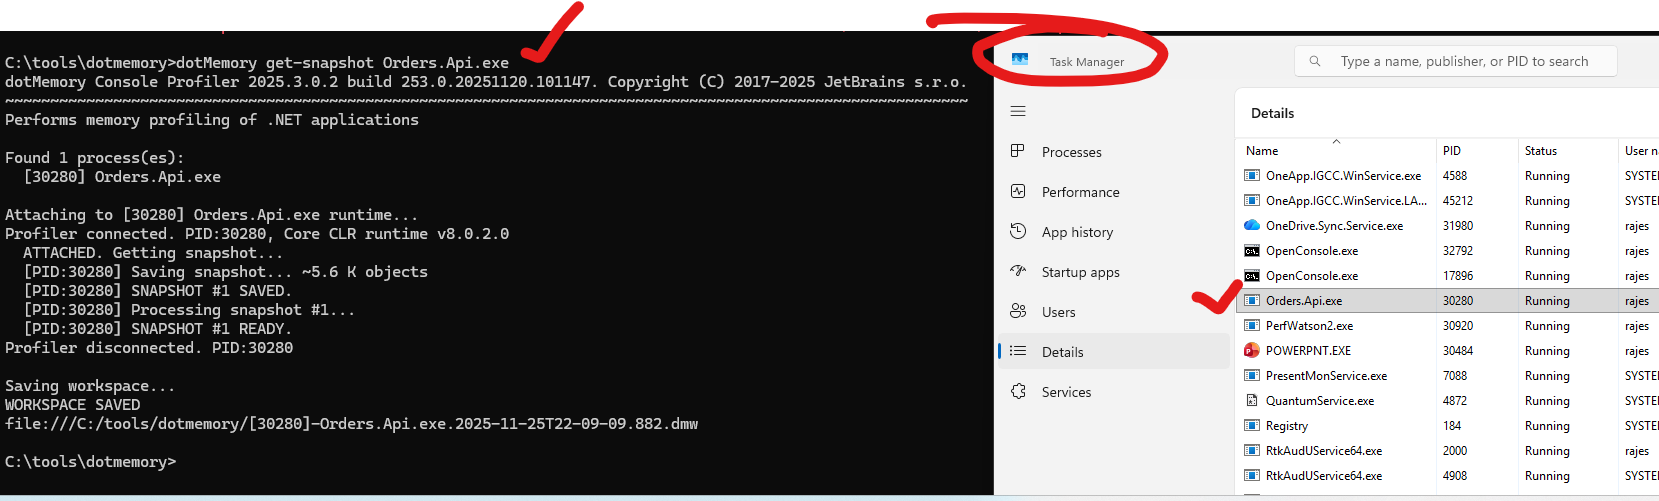Select the Orders.Api.exe process row
Image resolution: width=1659 pixels, height=501 pixels.
(x=1304, y=300)
